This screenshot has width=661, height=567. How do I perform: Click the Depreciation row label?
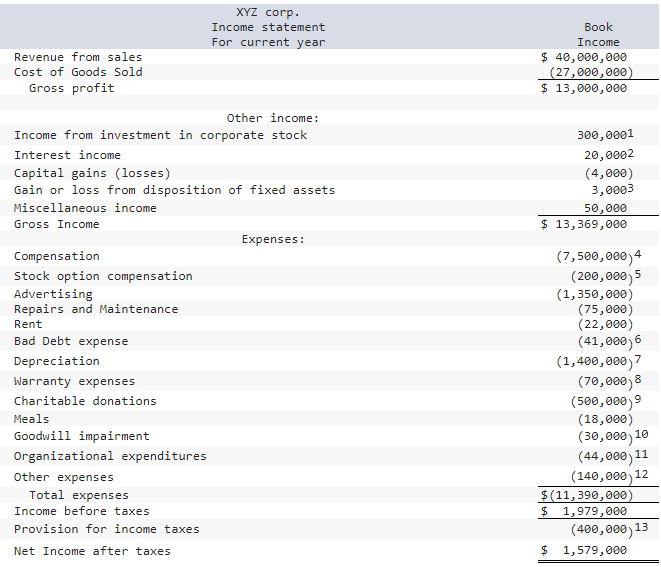[56, 361]
